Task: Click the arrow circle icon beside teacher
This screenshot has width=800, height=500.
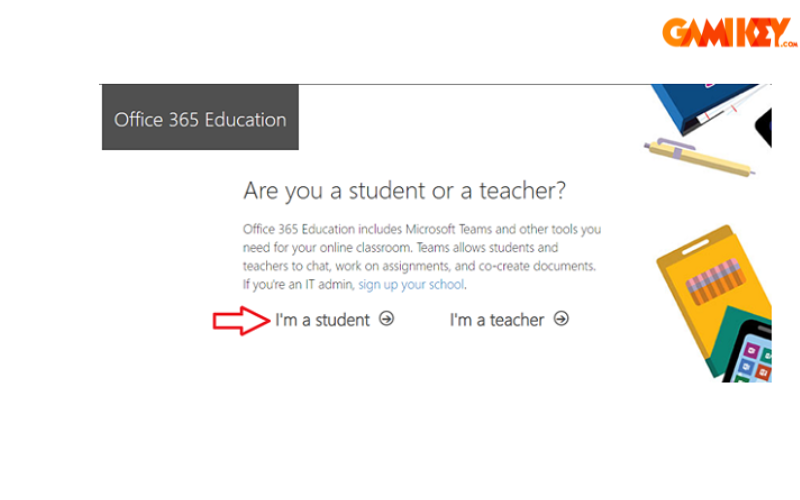Action: [561, 319]
